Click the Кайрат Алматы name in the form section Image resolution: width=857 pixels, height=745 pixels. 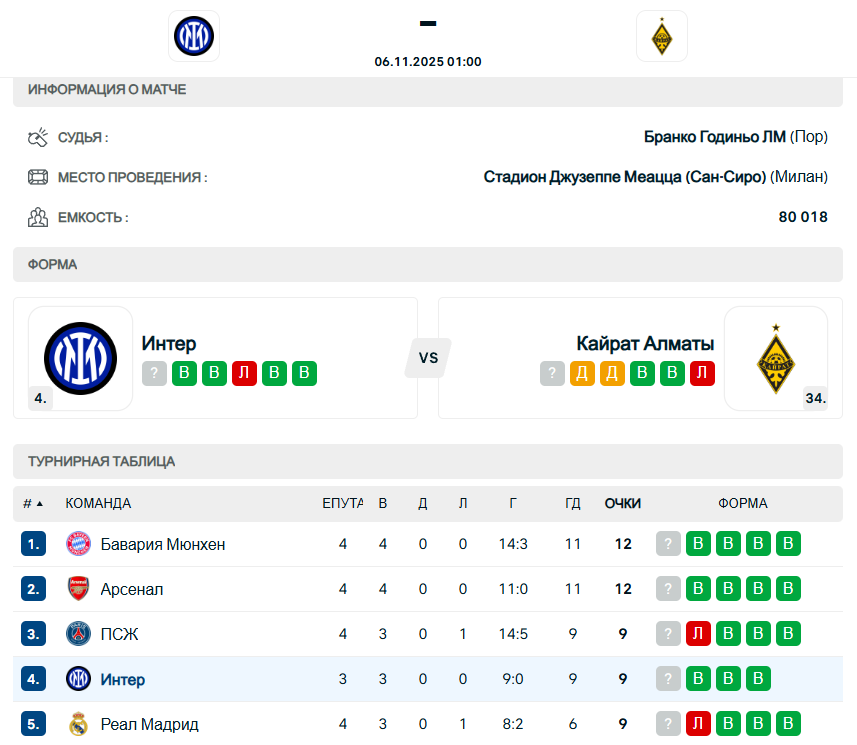(645, 344)
